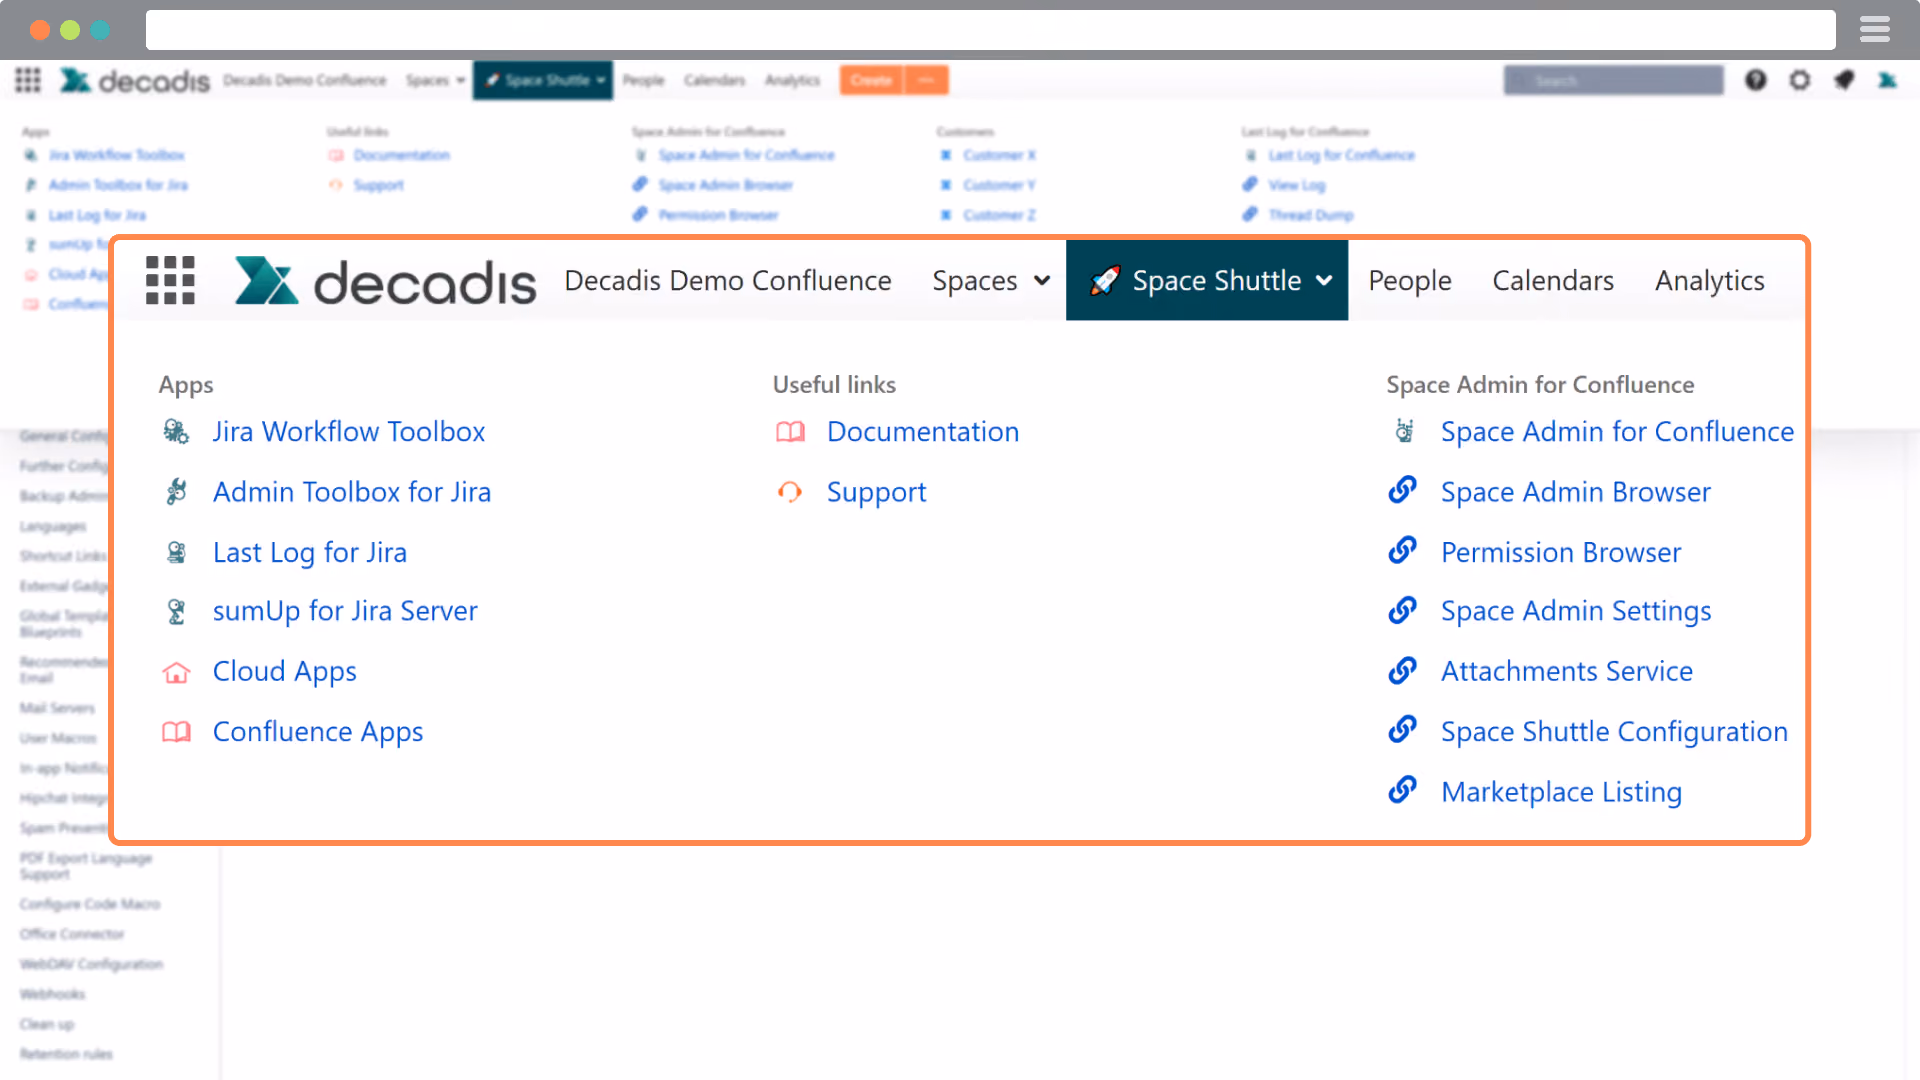Image resolution: width=1920 pixels, height=1080 pixels.
Task: Click the Jira Workflow Toolbox icon in the enlarged menu
Action: click(x=176, y=432)
